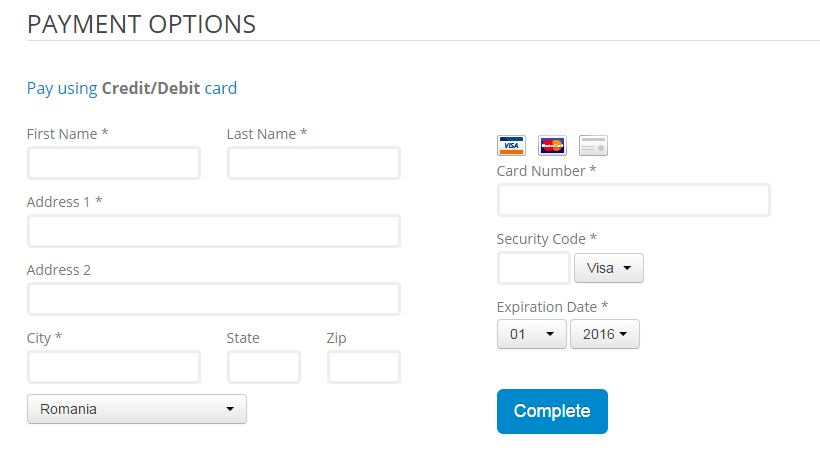This screenshot has width=820, height=456.
Task: Click the generic credit card icon
Action: (x=593, y=146)
